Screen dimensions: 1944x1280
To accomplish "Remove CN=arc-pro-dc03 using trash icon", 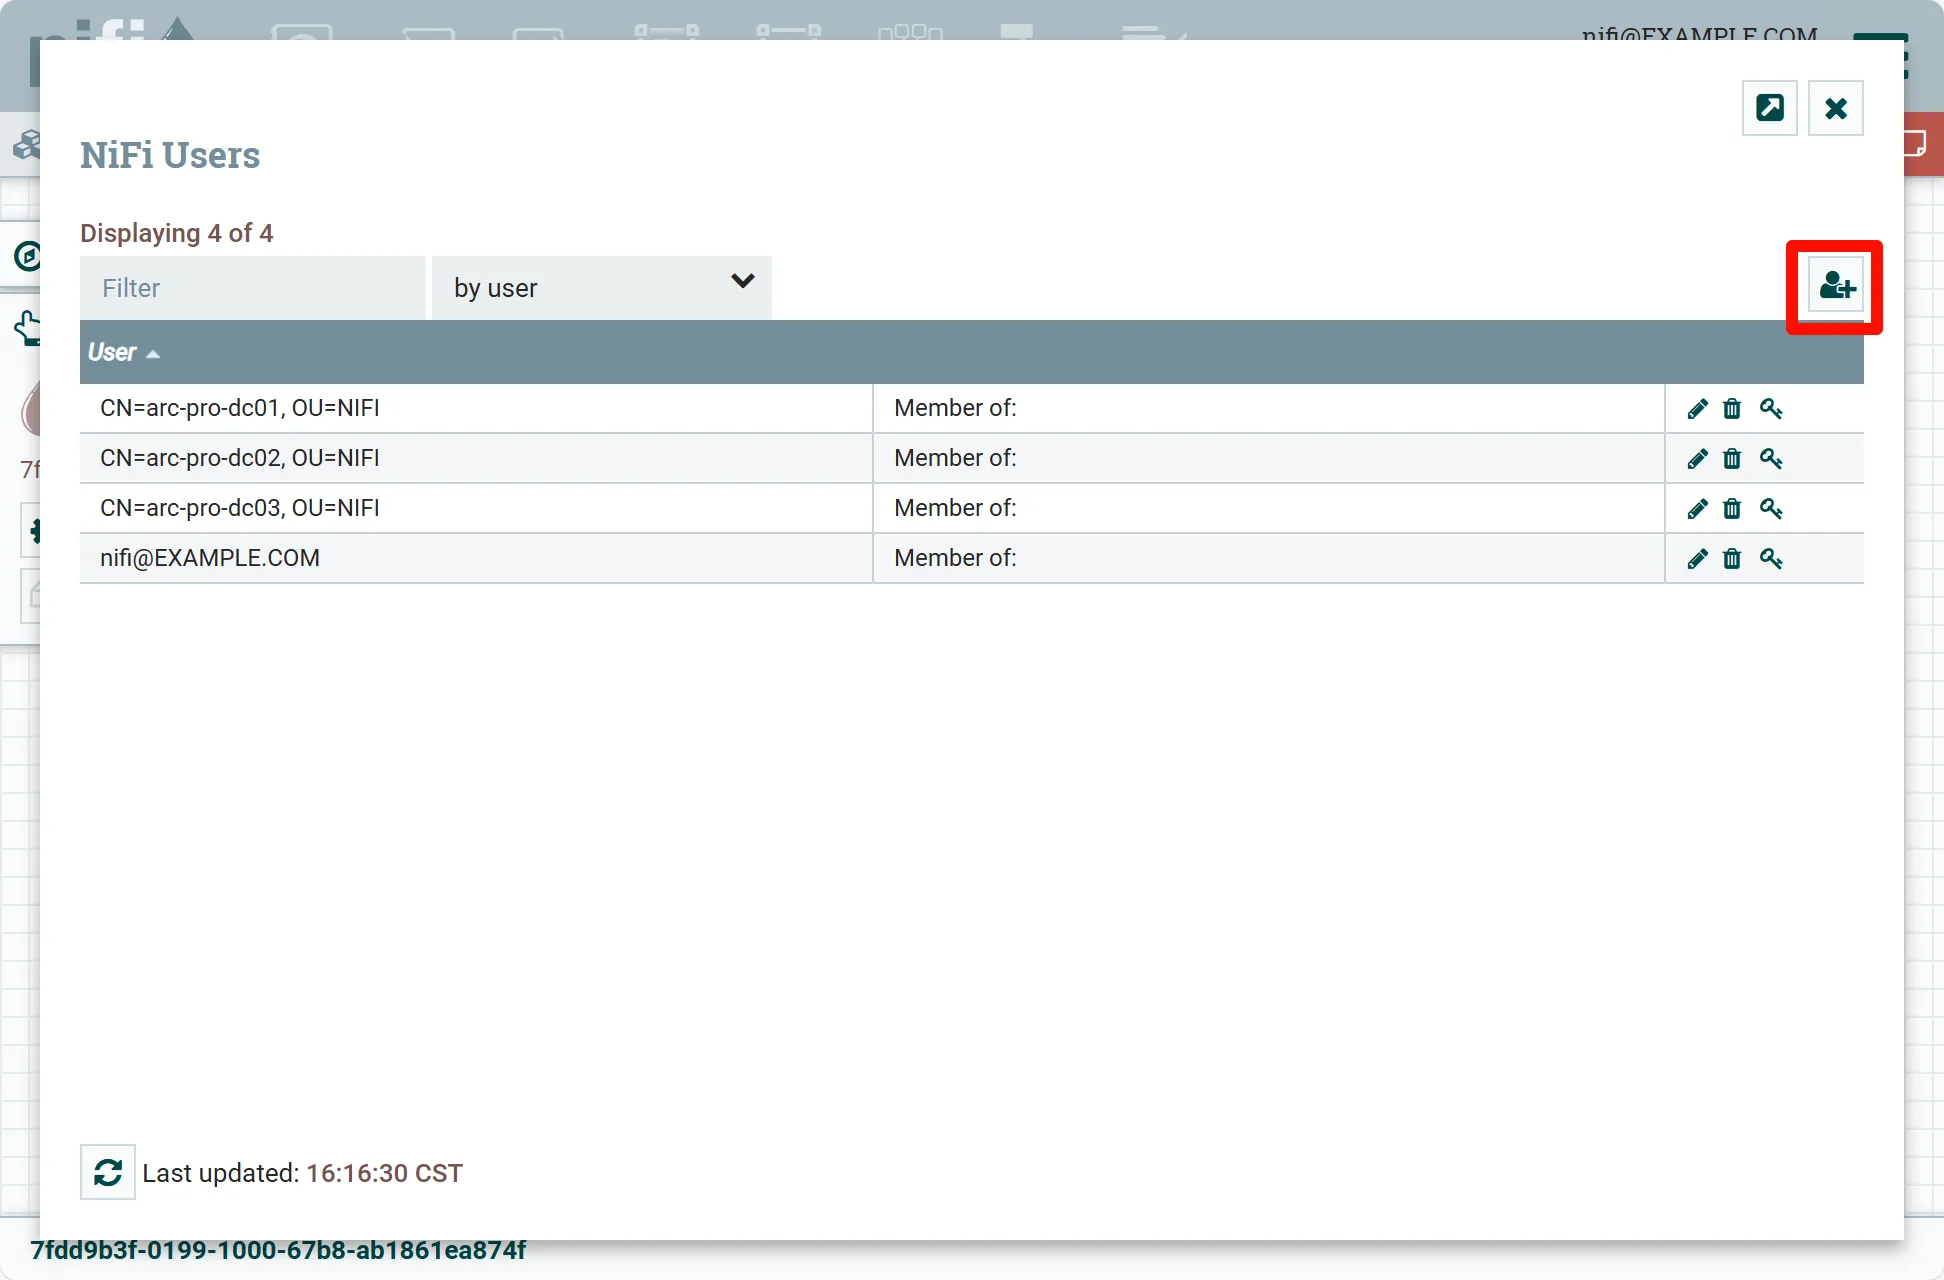I will point(1732,509).
